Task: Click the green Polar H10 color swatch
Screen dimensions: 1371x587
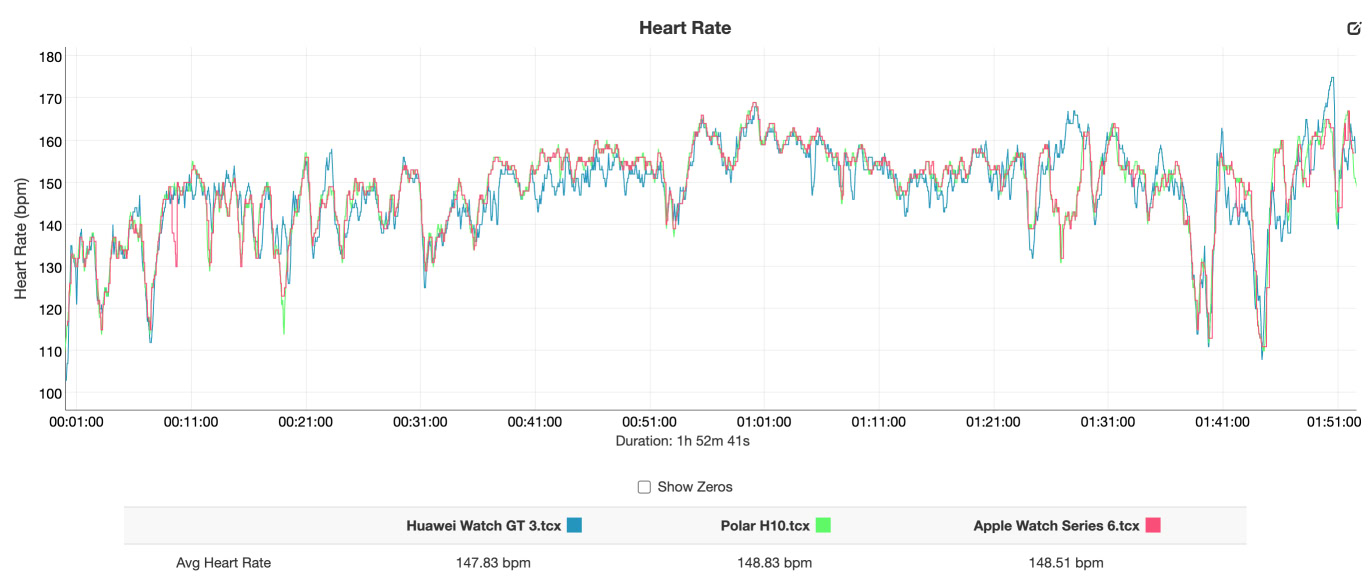Action: (x=823, y=525)
